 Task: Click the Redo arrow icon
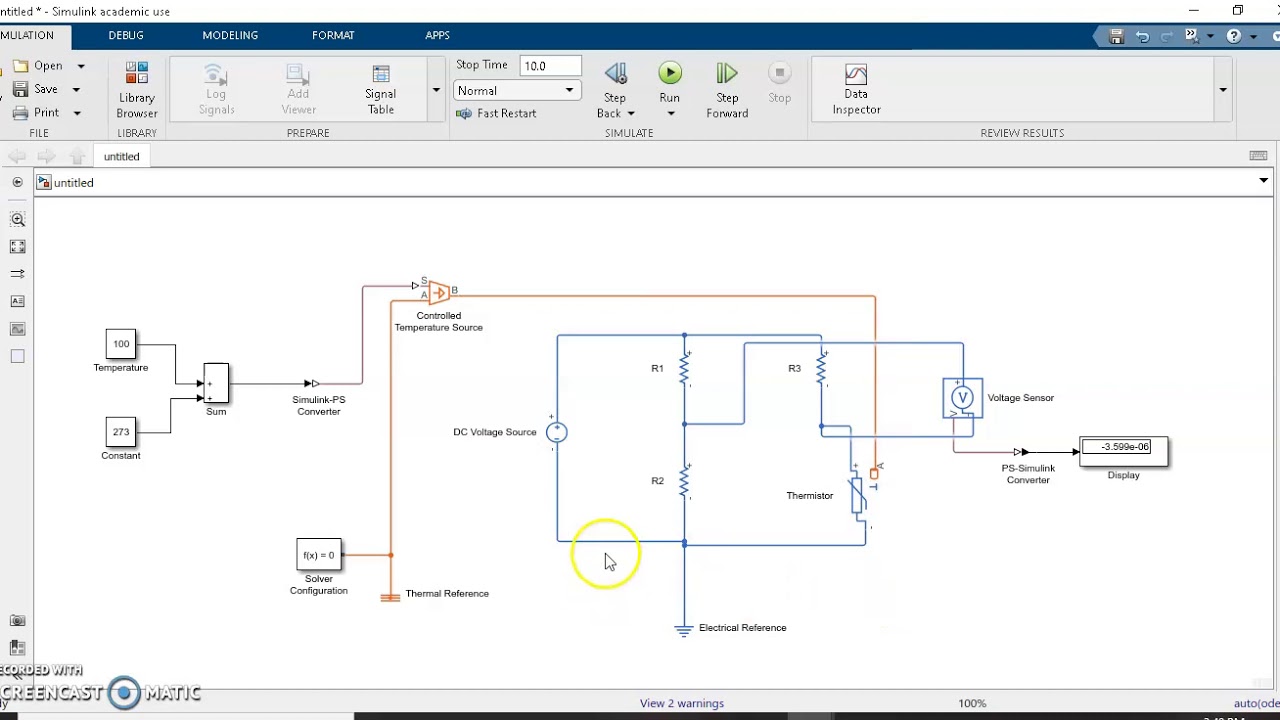click(1167, 36)
